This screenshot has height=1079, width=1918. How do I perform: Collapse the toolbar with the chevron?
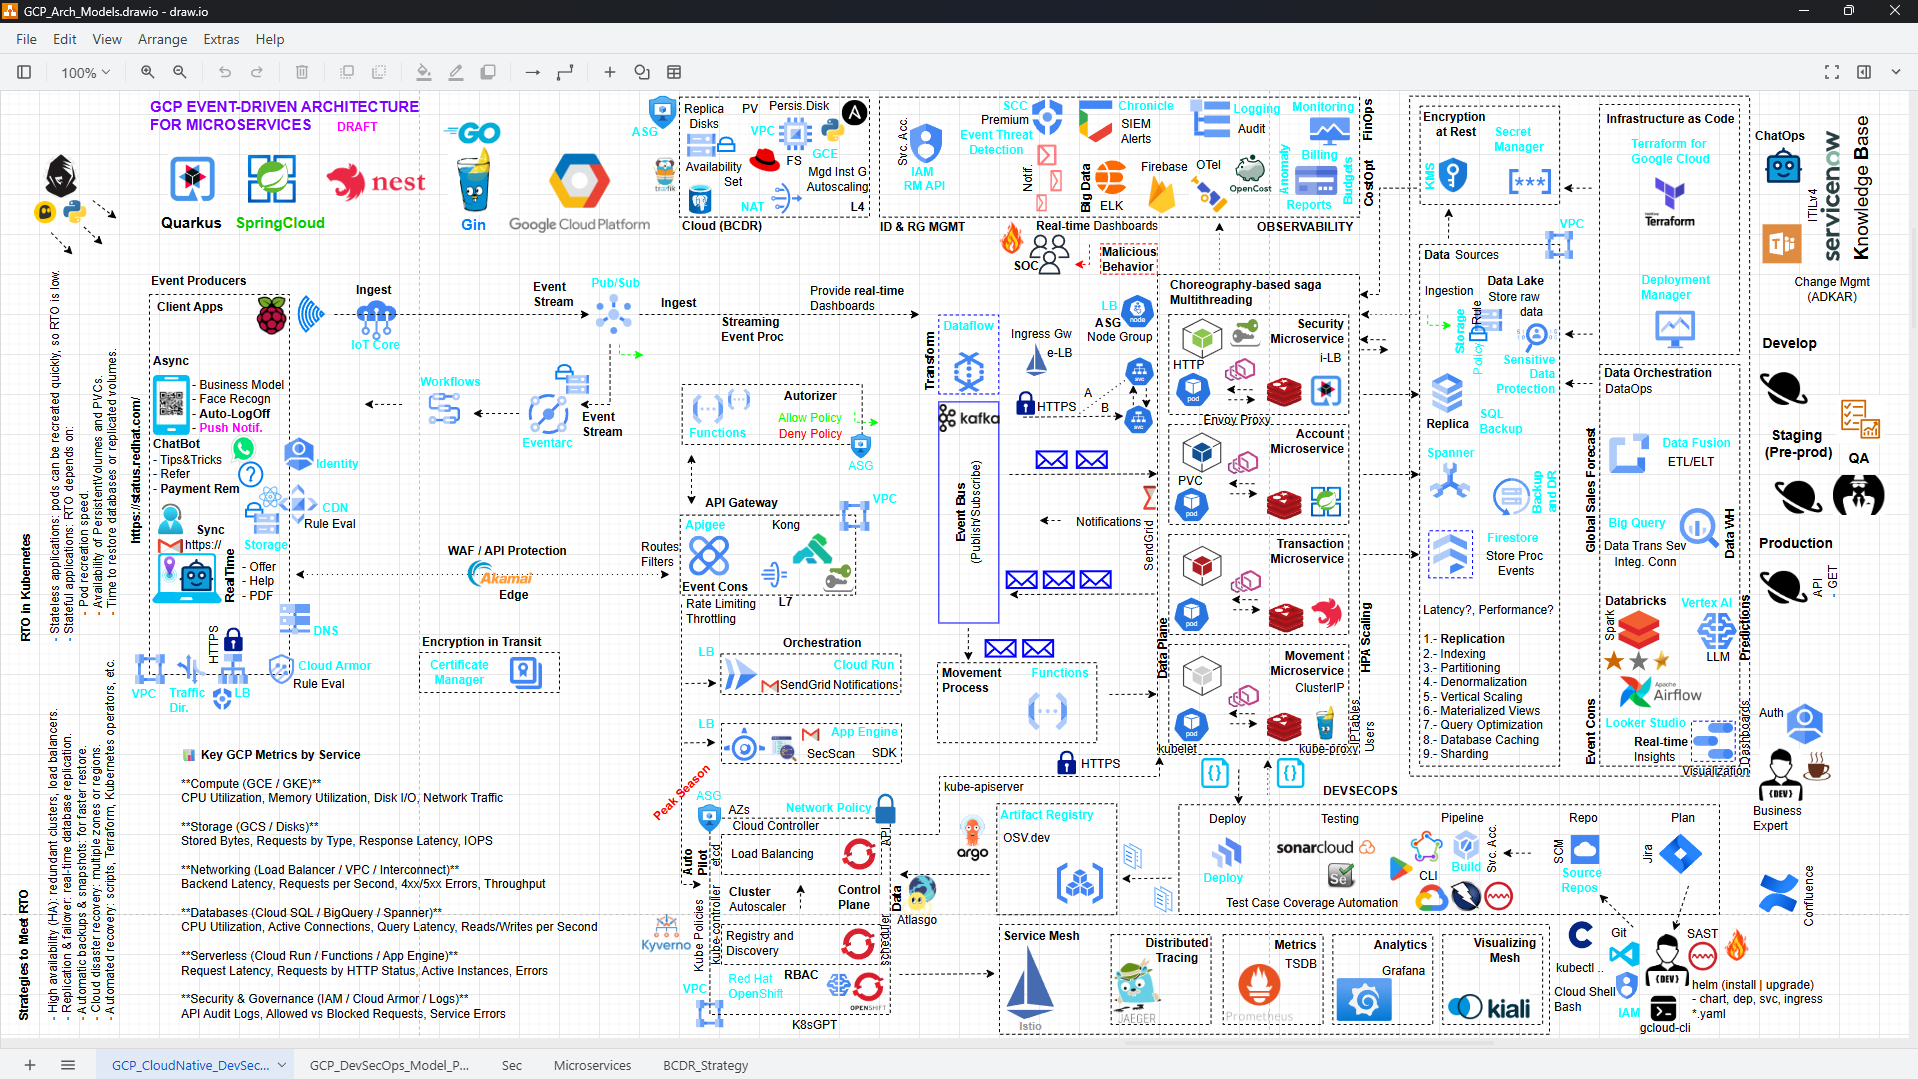coord(1896,72)
